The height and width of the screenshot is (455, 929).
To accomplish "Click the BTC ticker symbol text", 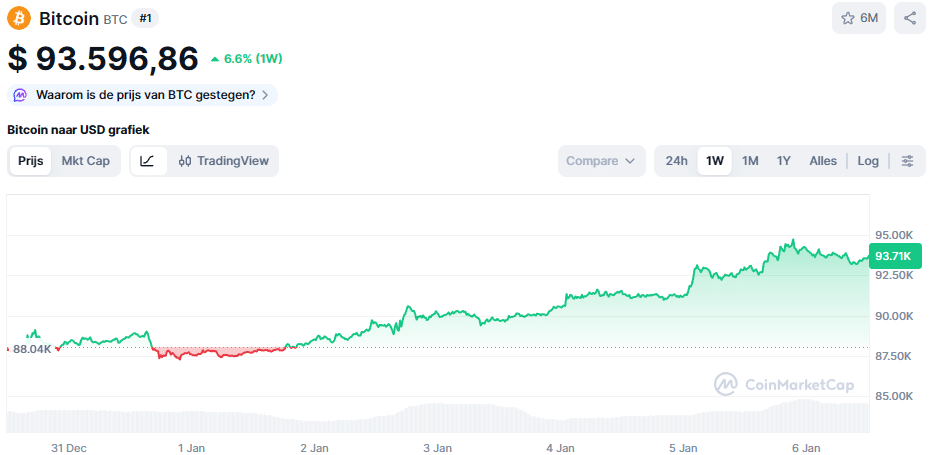I will pyautogui.click(x=116, y=20).
